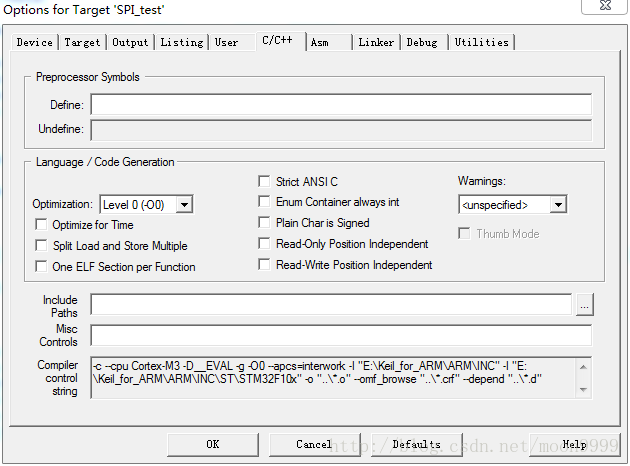Click the Defaults button
The image size is (630, 466).
[416, 444]
